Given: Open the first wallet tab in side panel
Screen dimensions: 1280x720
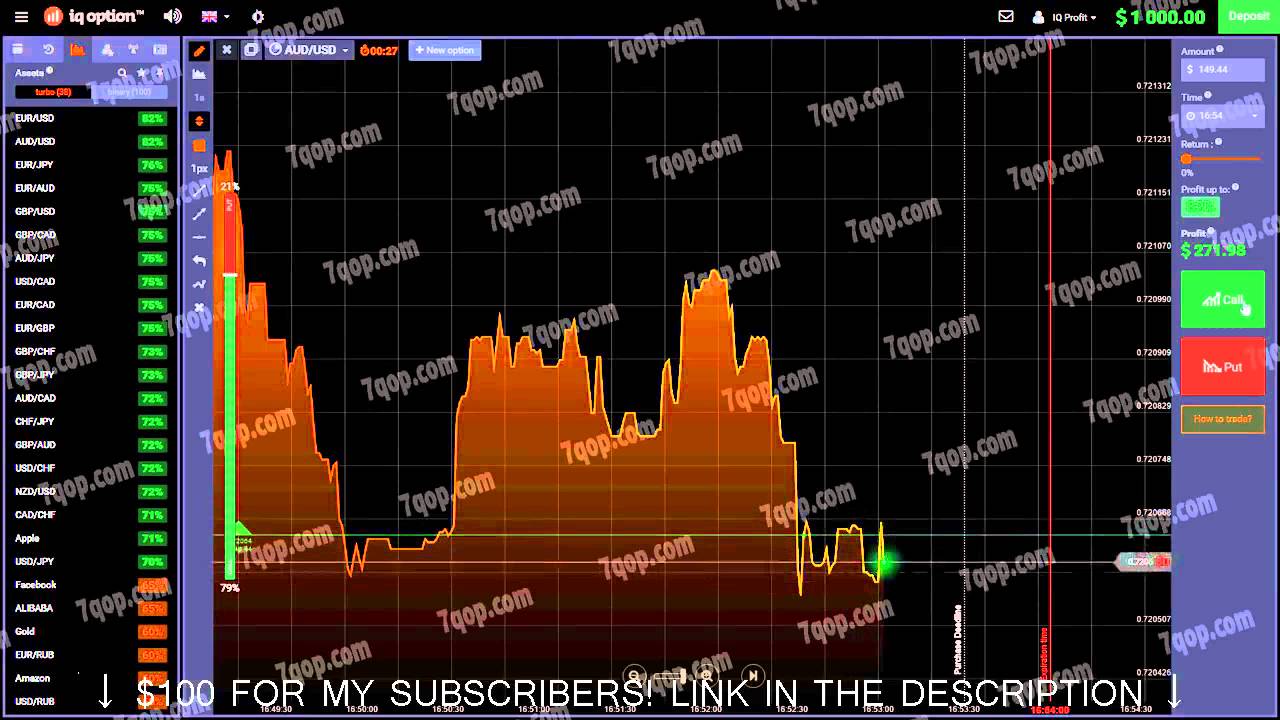Looking at the screenshot, I should [x=19, y=49].
